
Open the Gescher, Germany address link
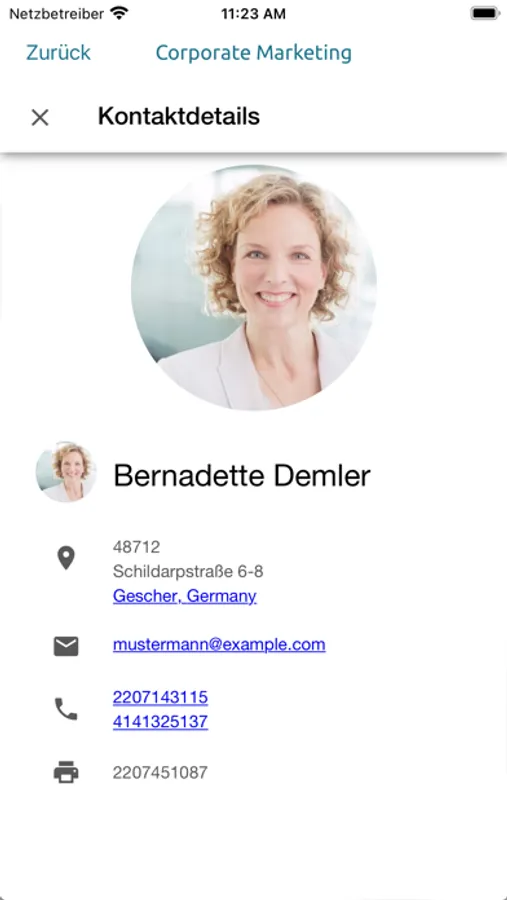click(184, 596)
